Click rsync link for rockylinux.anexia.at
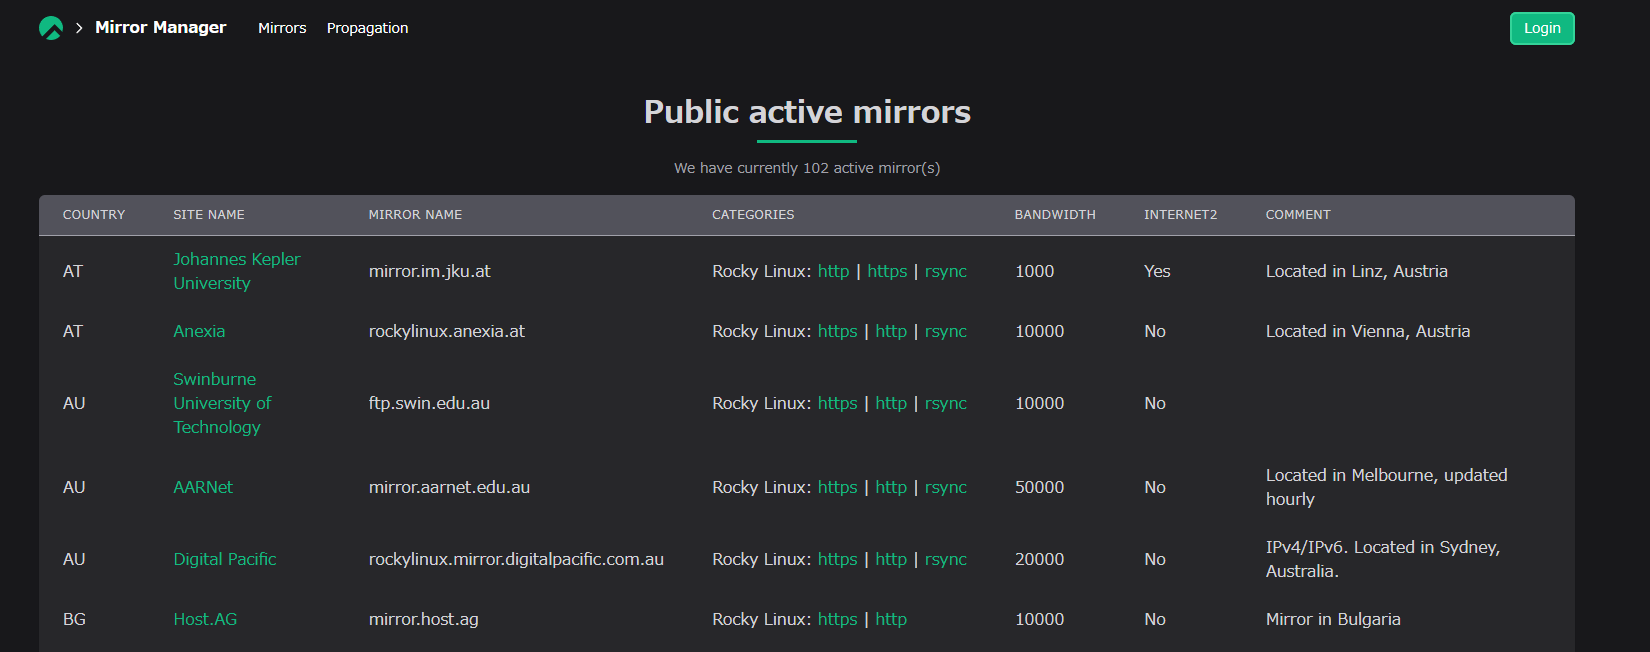The width and height of the screenshot is (1650, 652). pos(946,331)
